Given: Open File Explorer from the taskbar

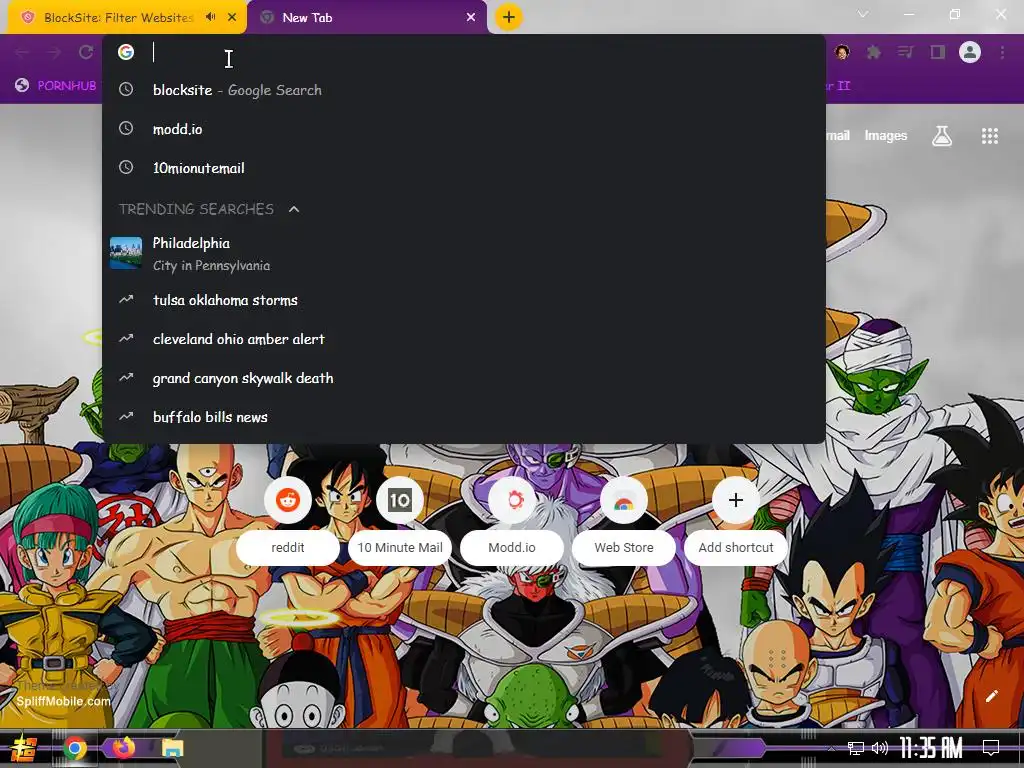Looking at the screenshot, I should (172, 748).
